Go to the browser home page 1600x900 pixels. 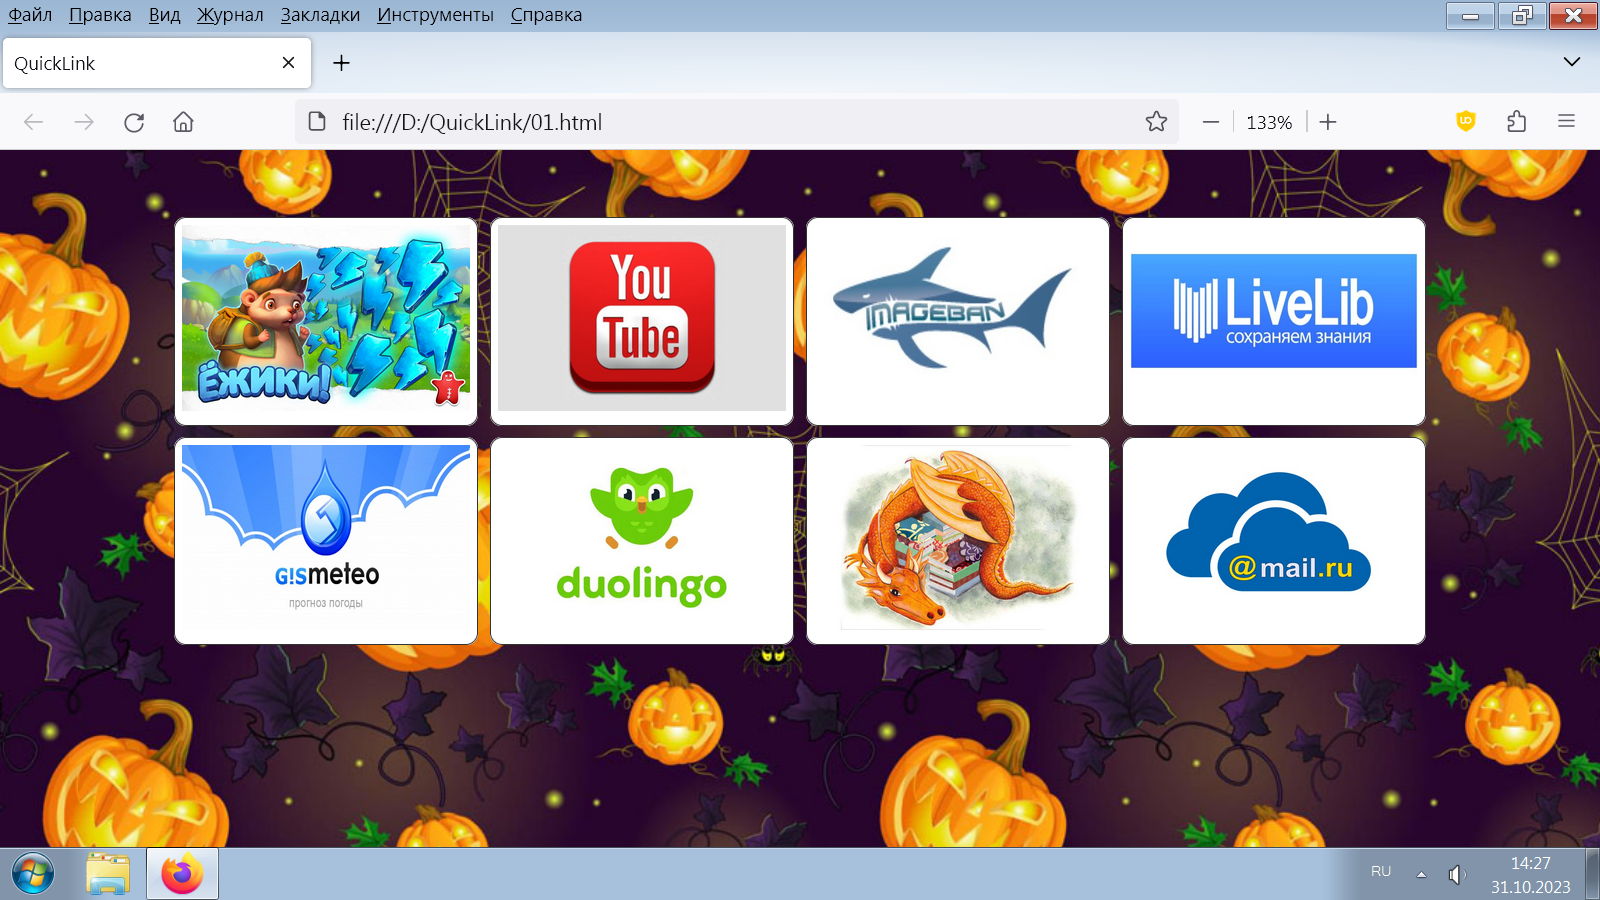coord(183,122)
